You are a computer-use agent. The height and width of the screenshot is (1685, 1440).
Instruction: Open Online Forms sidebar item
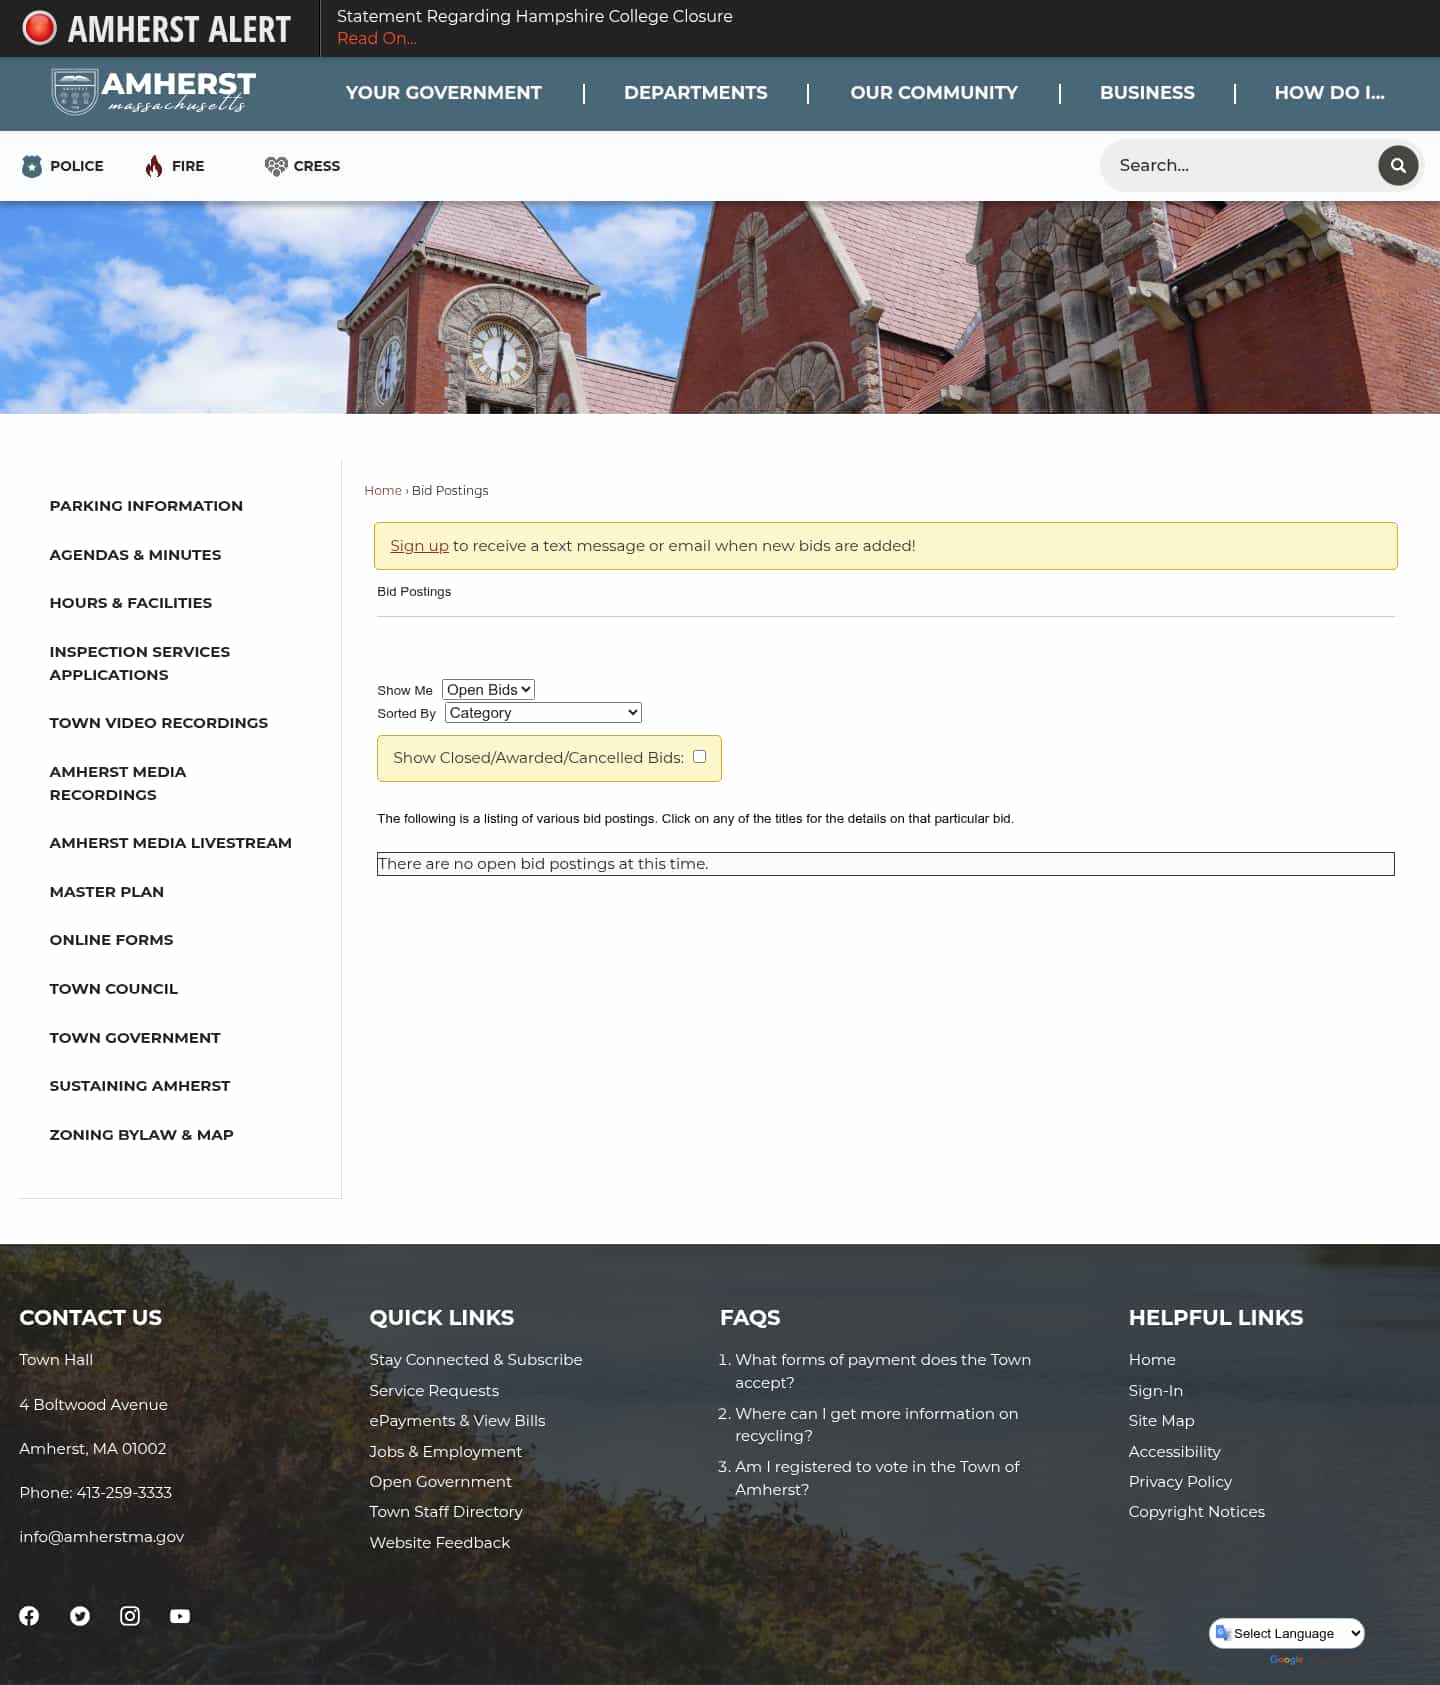pyautogui.click(x=111, y=940)
